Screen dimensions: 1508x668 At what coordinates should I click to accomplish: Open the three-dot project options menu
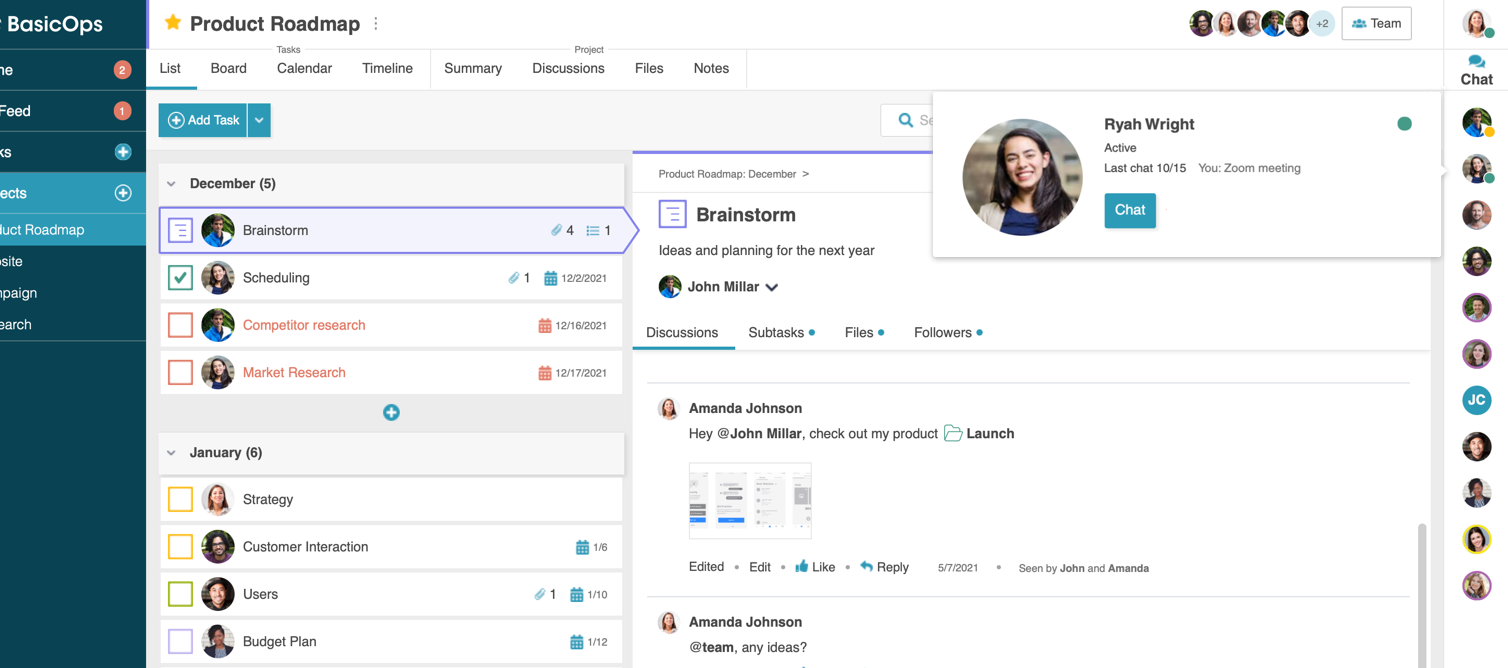click(x=376, y=23)
